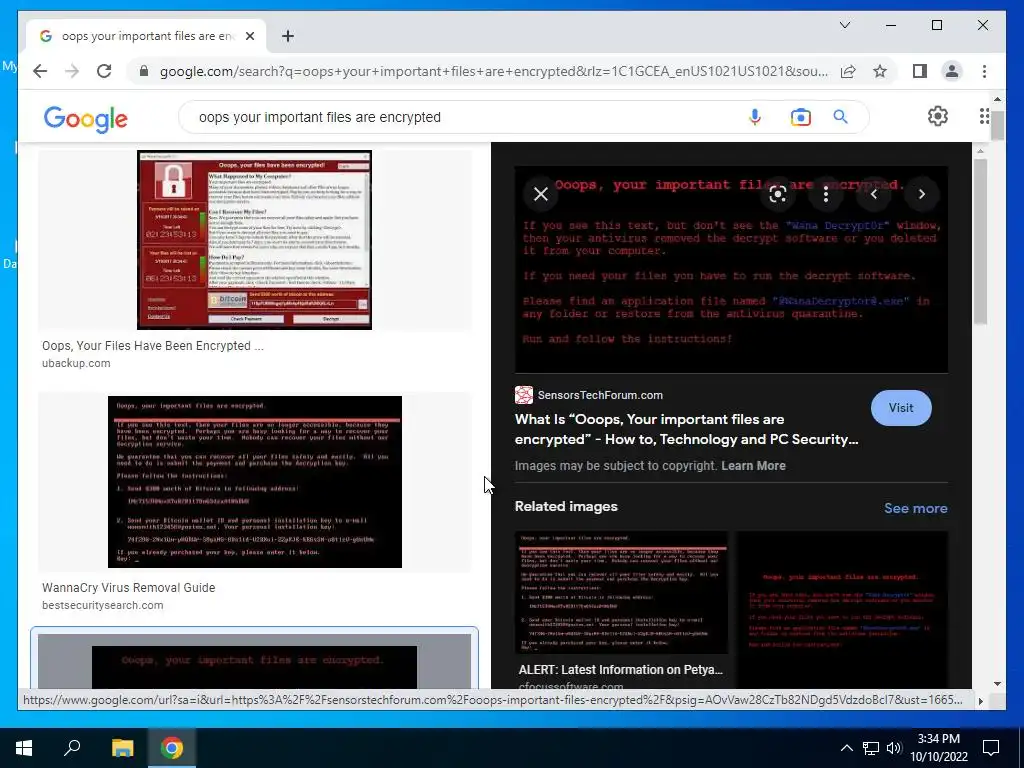The image size is (1024, 768).
Task: Open the taskbar clock showing 3:34 PM
Action: [x=939, y=748]
